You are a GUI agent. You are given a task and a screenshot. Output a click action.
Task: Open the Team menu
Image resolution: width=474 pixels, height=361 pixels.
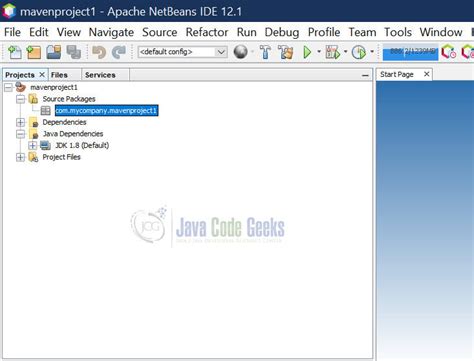click(x=362, y=32)
